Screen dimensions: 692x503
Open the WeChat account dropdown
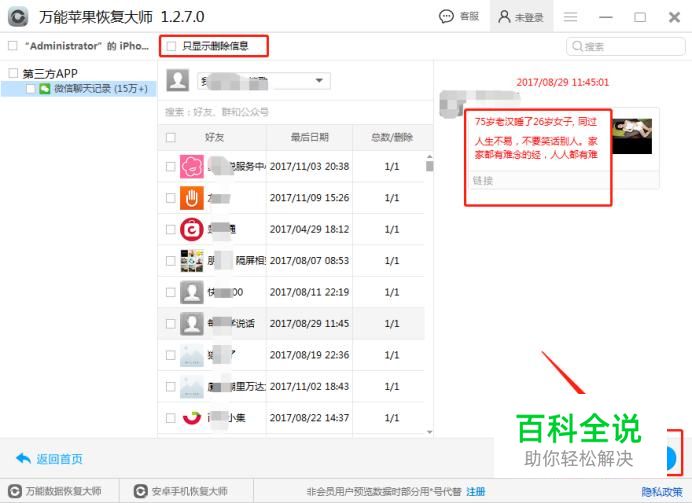263,81
